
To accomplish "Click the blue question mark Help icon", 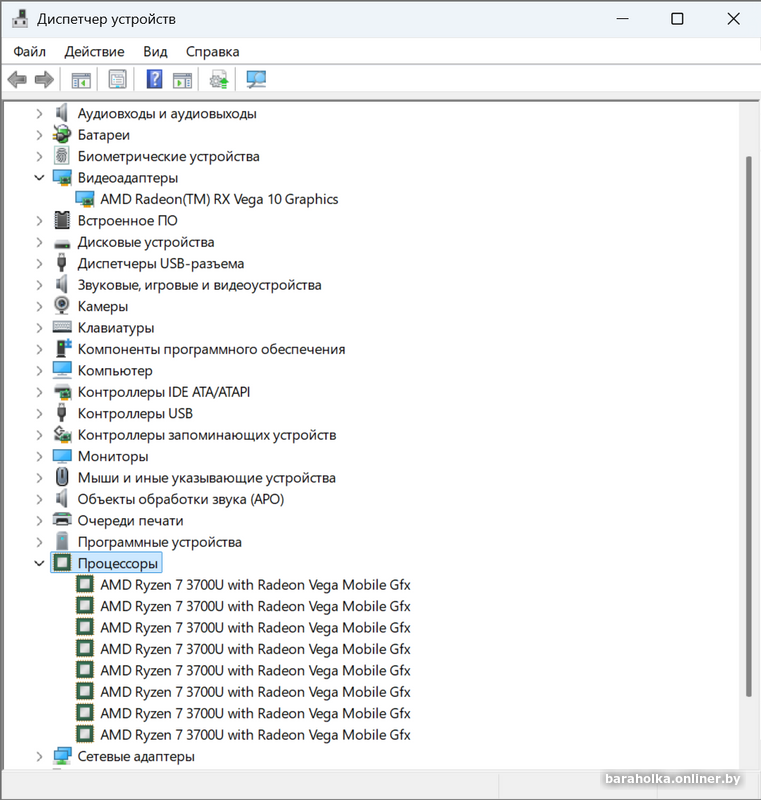I will point(154,80).
